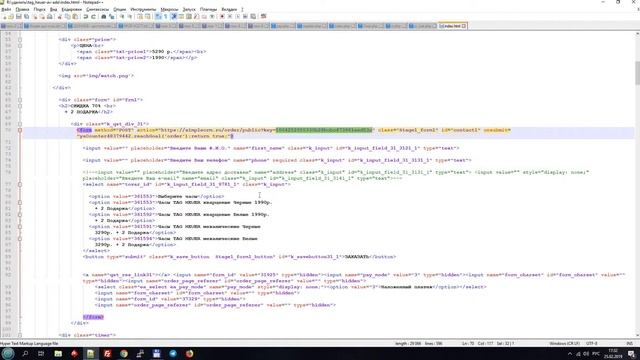Screen dimensions: 640x360
Task: Open FileZilla from the taskbar
Action: coord(107,353)
